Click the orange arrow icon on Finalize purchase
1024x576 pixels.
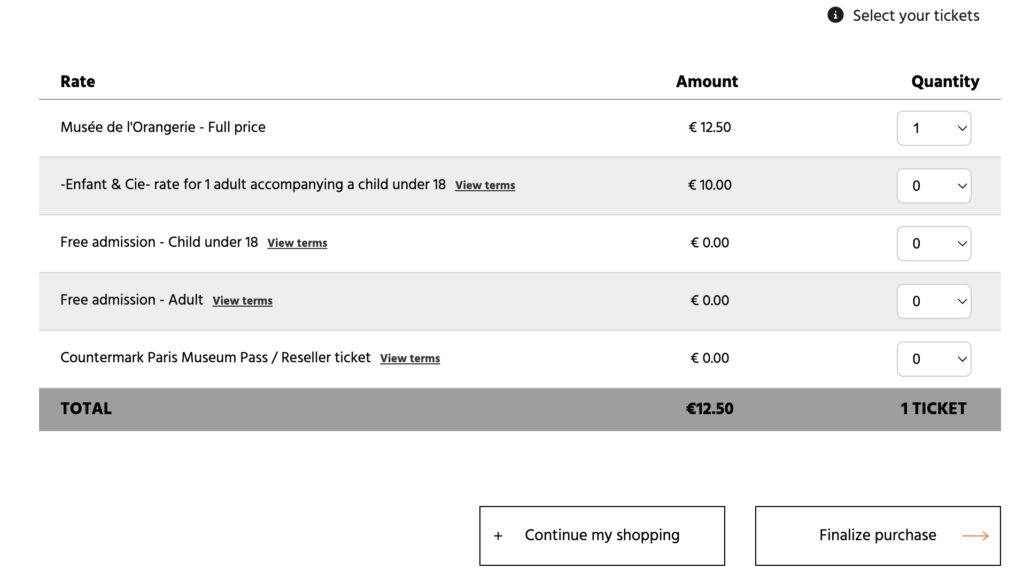click(x=975, y=536)
